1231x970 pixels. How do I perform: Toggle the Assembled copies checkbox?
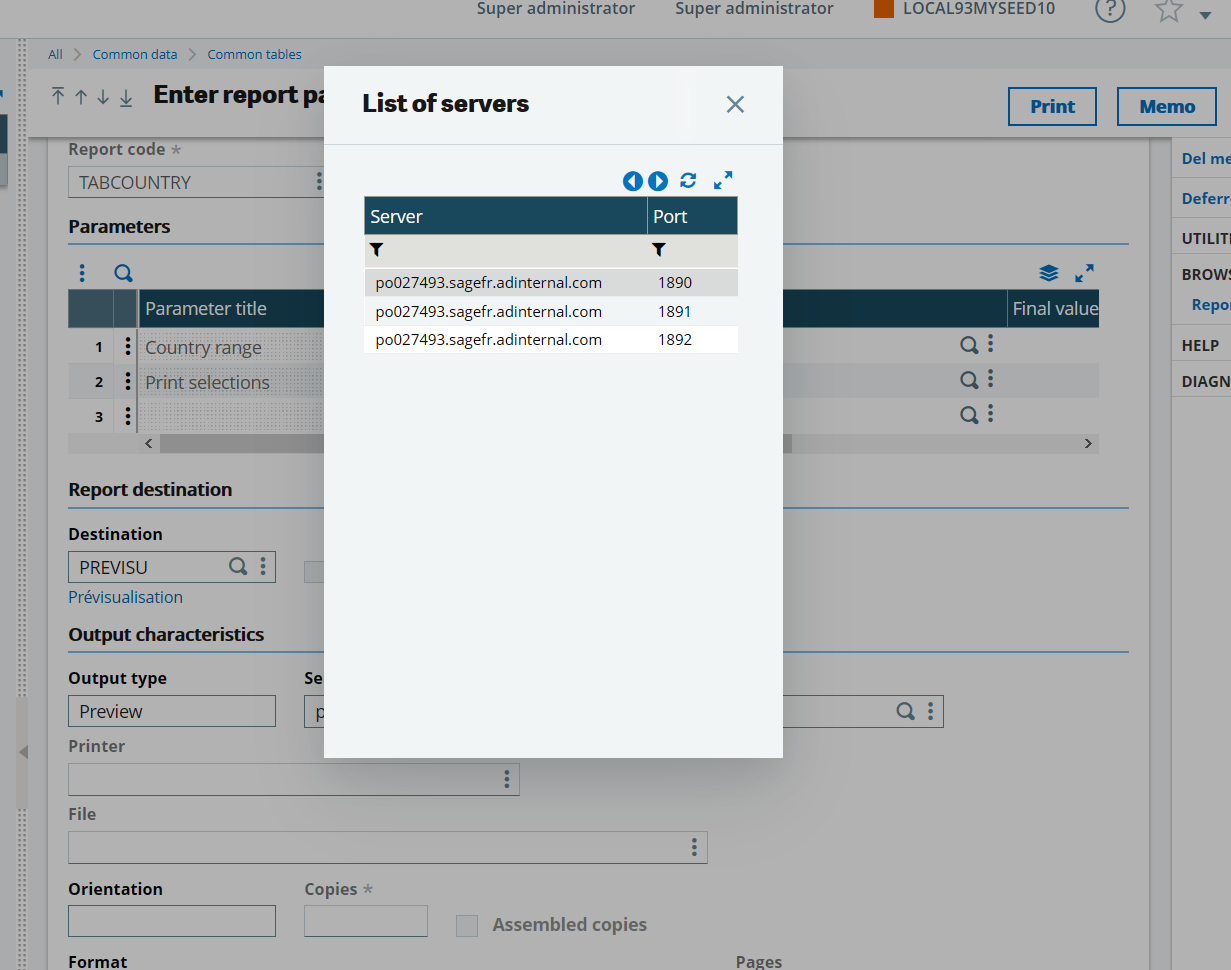pos(467,925)
